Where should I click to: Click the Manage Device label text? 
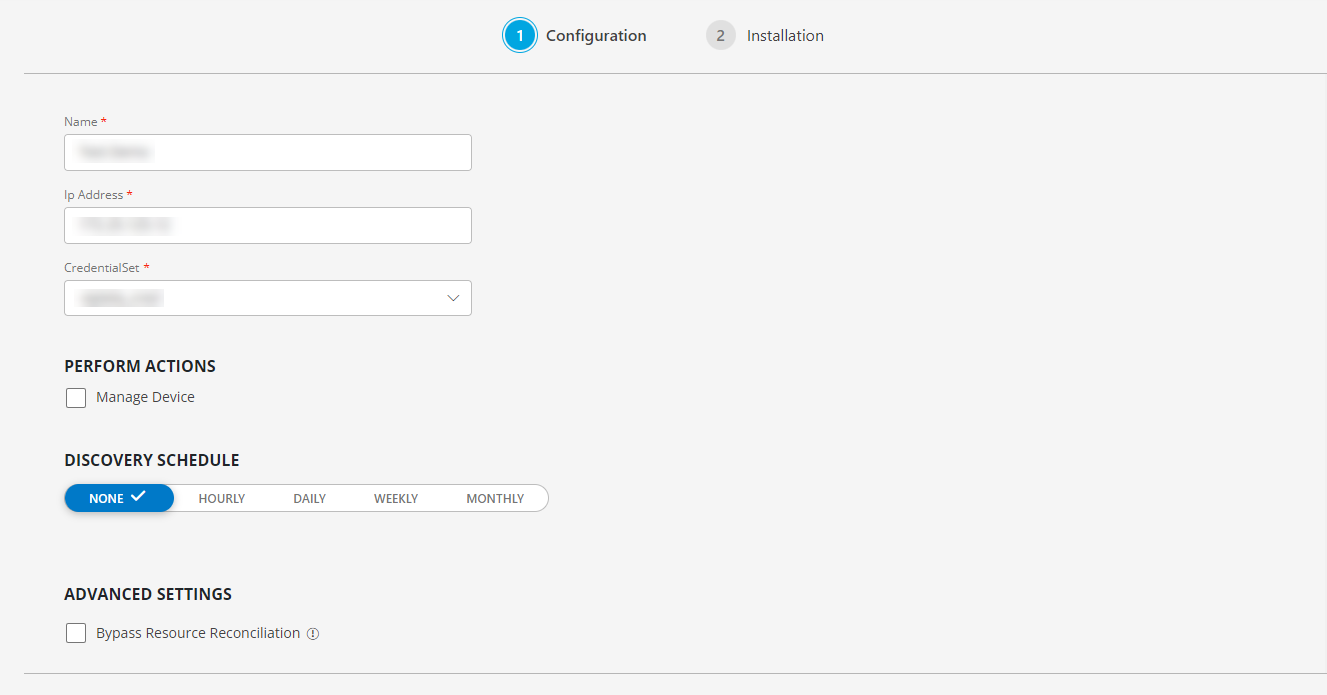click(143, 397)
